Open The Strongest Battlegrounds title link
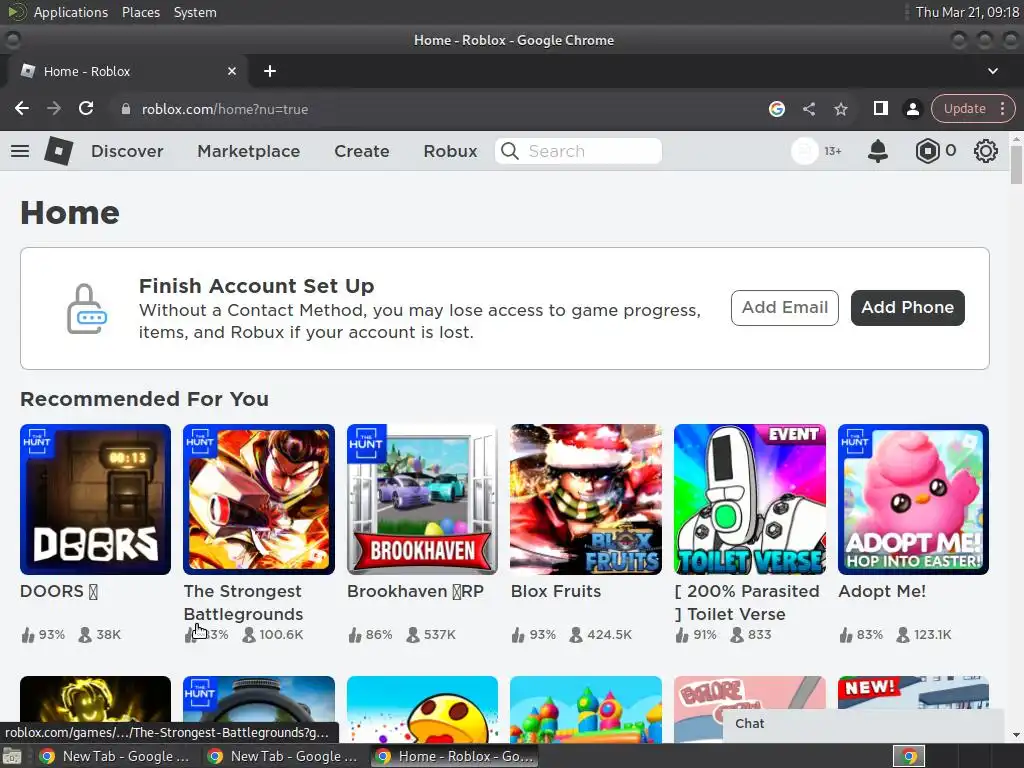1024x768 pixels. [x=243, y=603]
